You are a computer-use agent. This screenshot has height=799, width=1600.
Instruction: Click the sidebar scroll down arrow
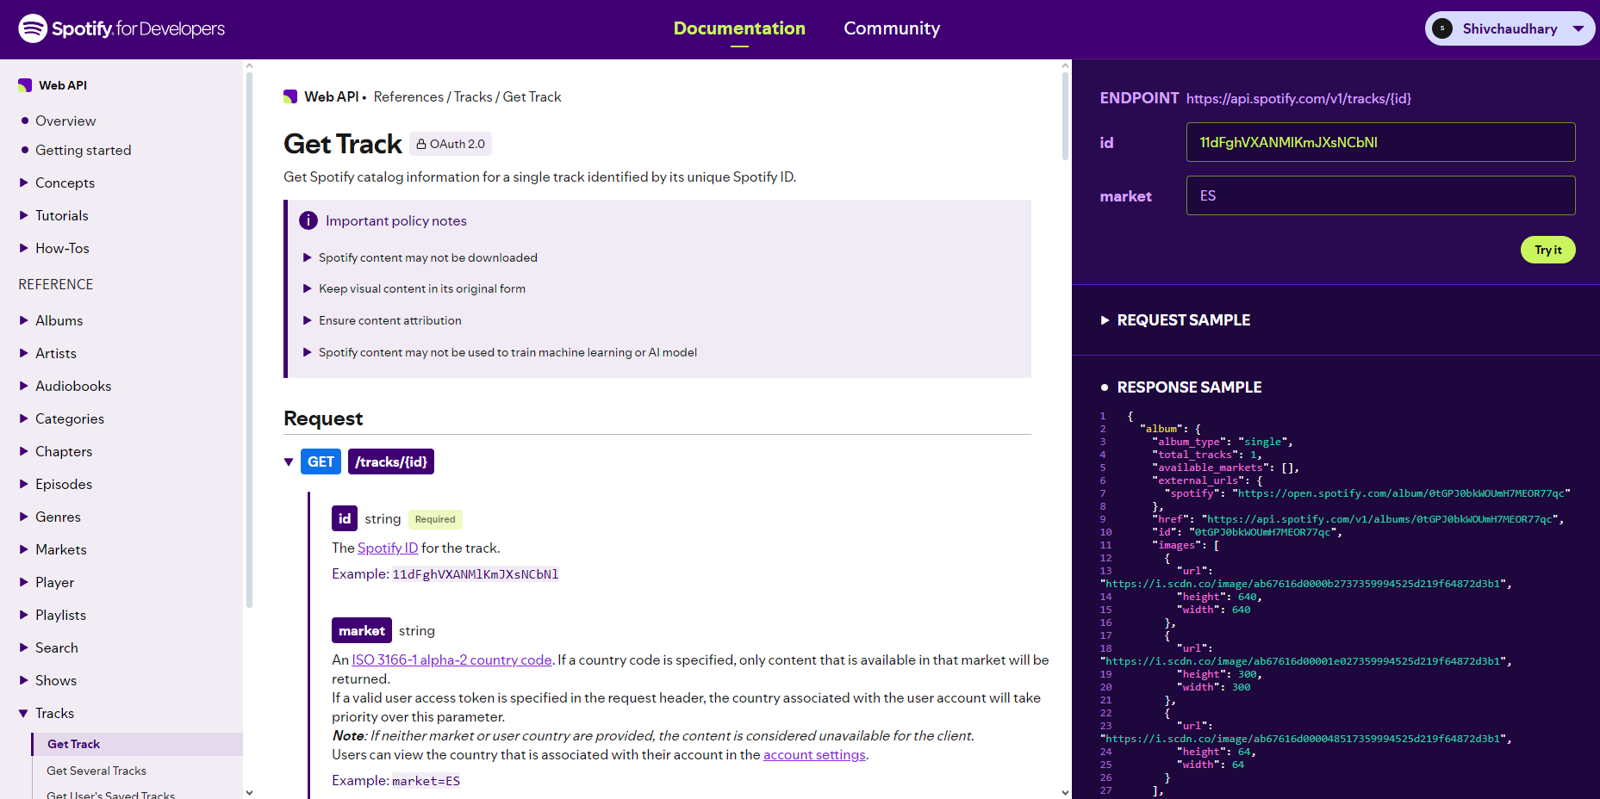tap(249, 792)
